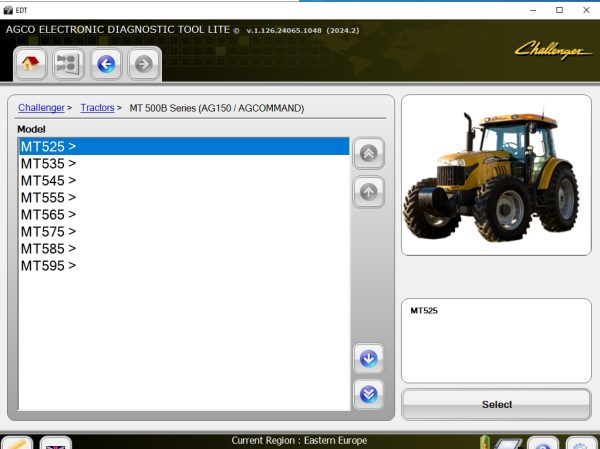The image size is (600, 449).
Task: Jump to bottom of model list
Action: click(368, 395)
